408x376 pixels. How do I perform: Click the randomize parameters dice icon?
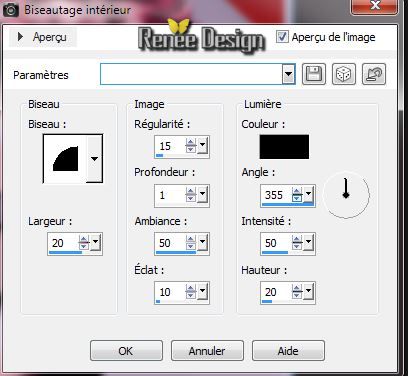pyautogui.click(x=344, y=74)
